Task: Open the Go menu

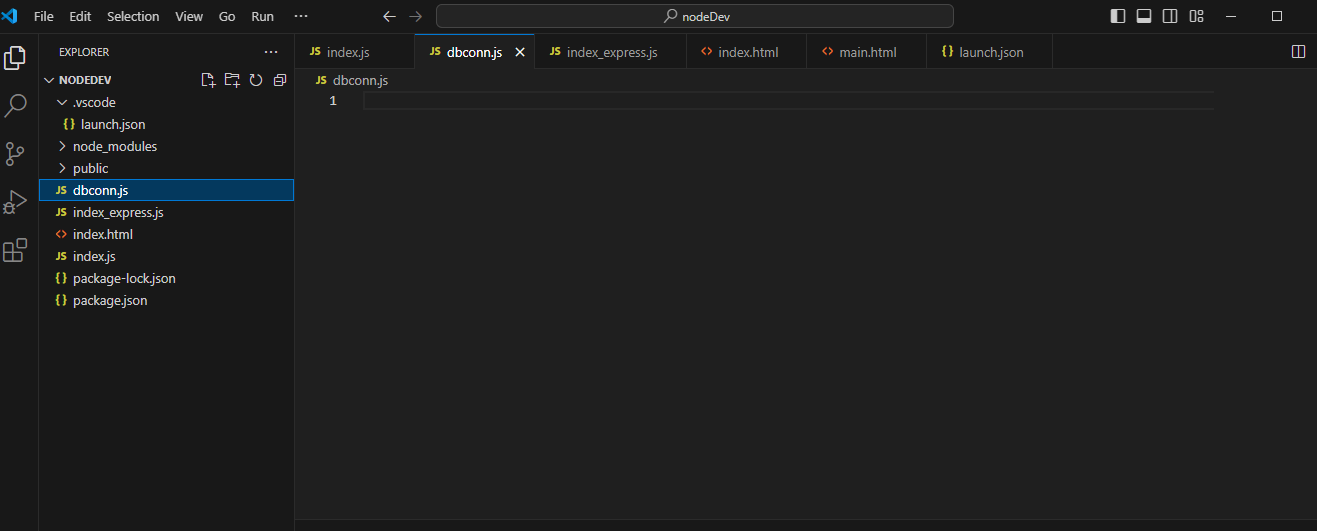Action: [227, 16]
